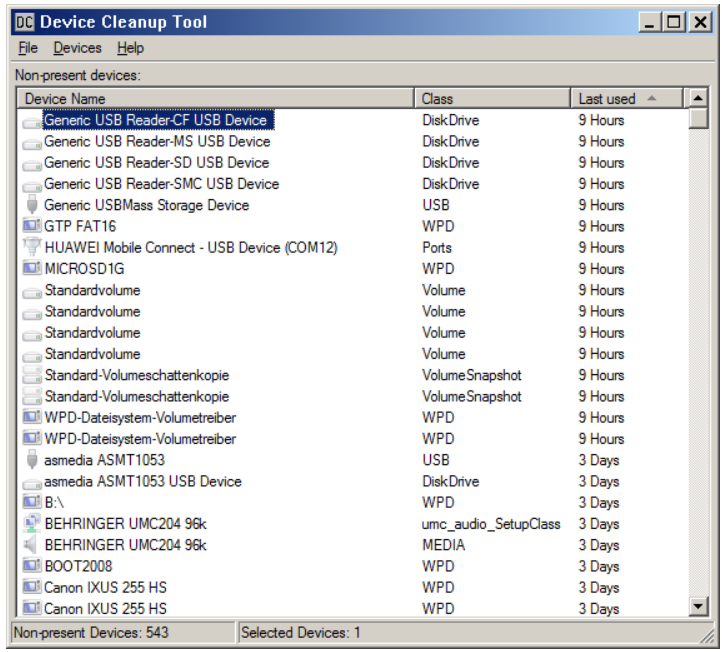The image size is (722, 652).
Task: Select HUAWEI Mobile Connect (COM12) device
Action: [191, 247]
